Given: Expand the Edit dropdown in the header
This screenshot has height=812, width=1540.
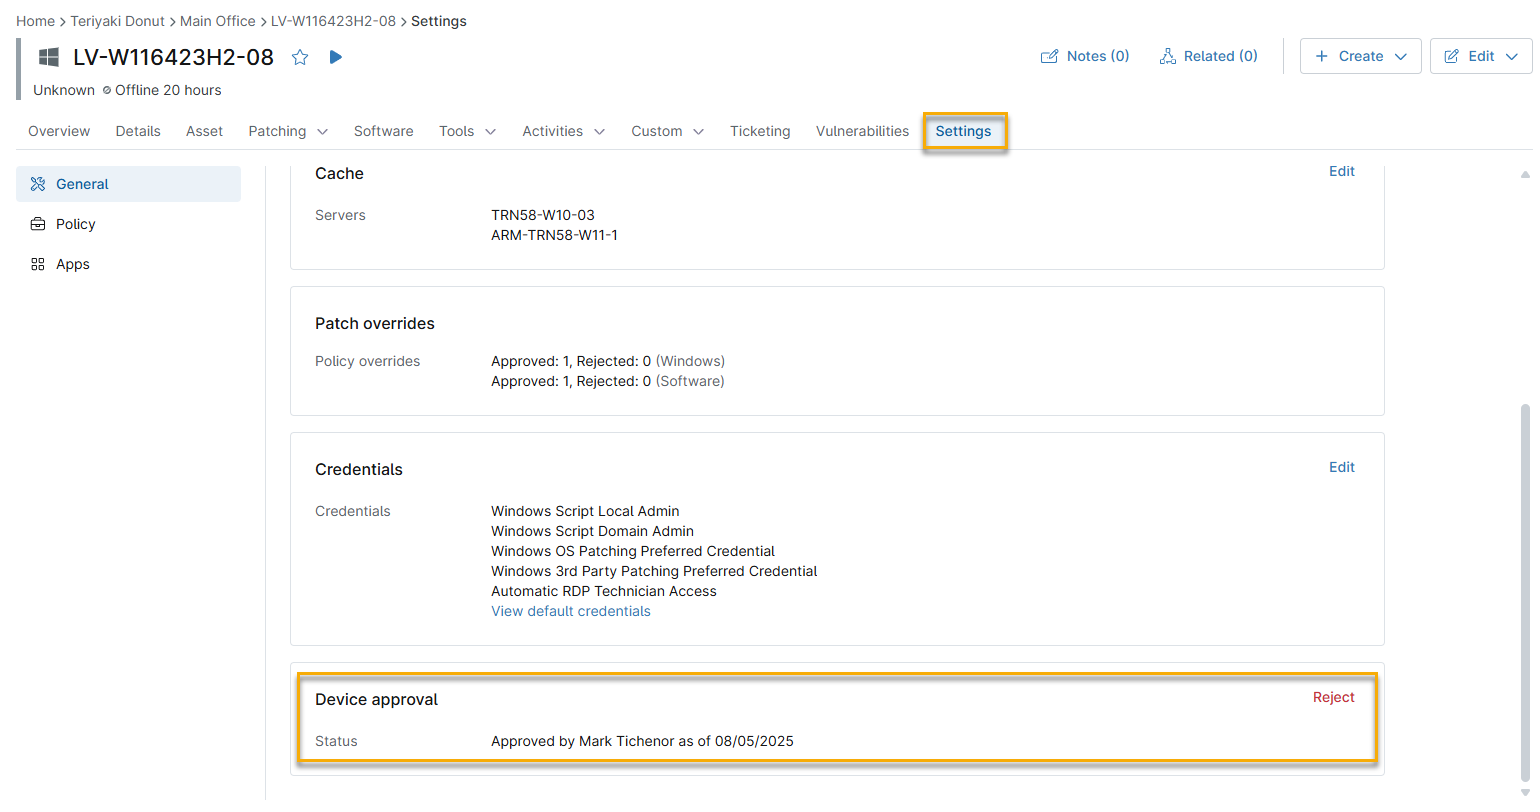Looking at the screenshot, I should (1481, 57).
